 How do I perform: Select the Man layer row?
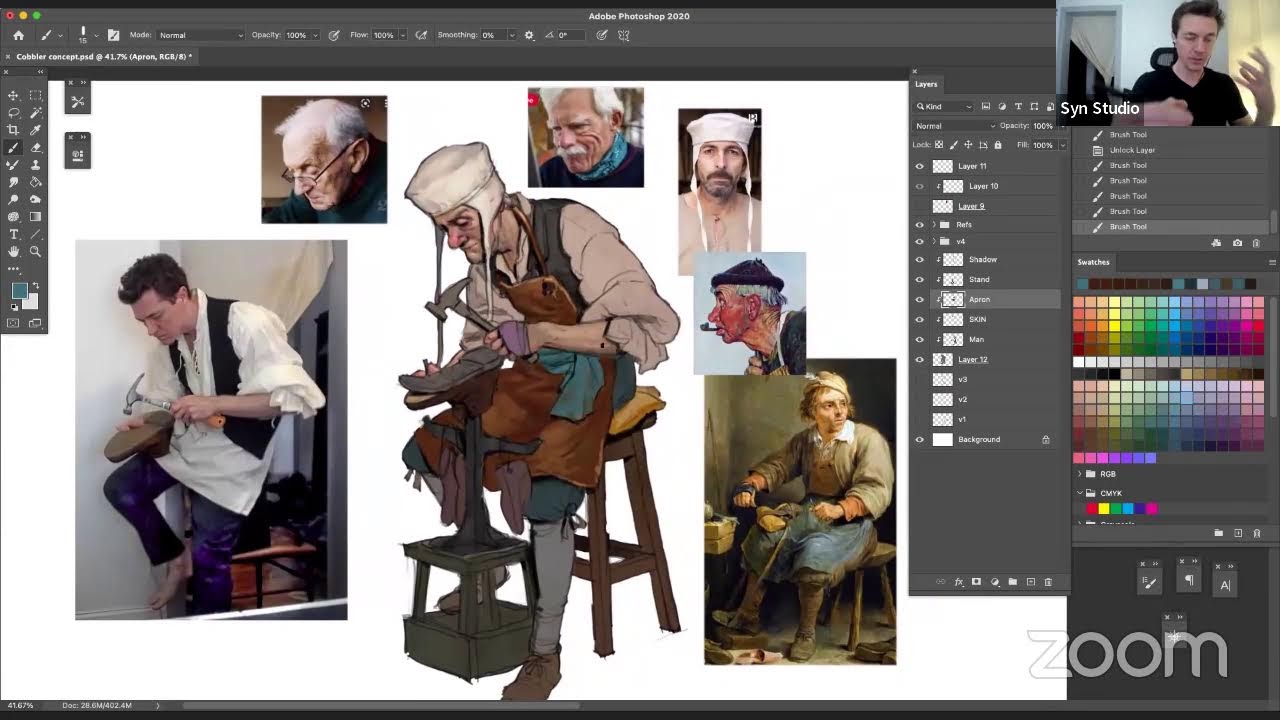pos(985,339)
